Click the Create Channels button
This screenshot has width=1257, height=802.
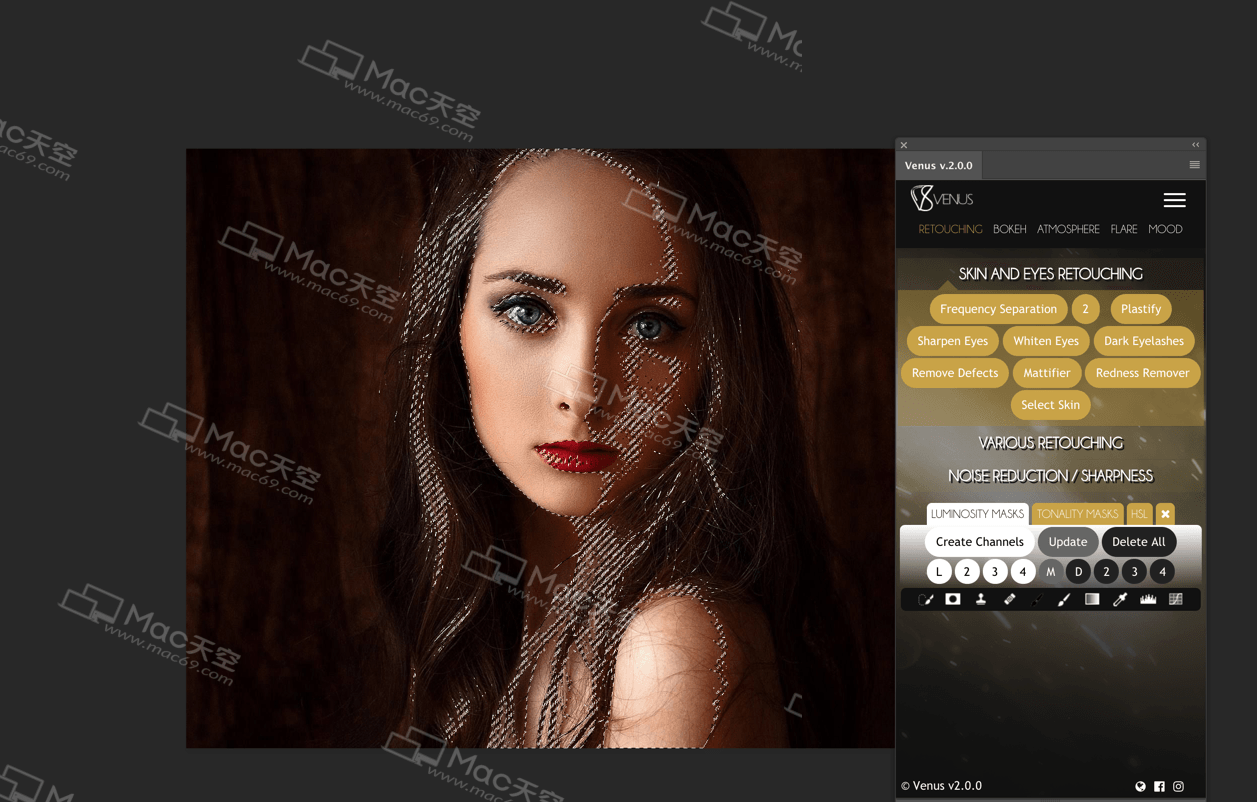point(979,541)
